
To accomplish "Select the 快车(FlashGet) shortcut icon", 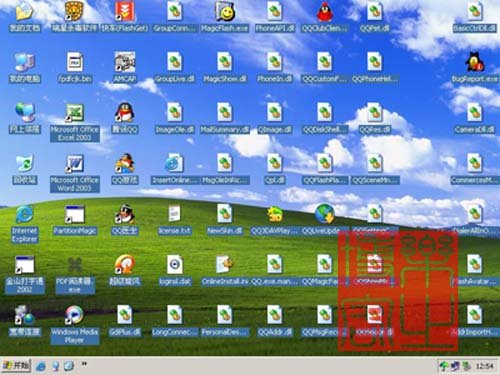I will [124, 11].
